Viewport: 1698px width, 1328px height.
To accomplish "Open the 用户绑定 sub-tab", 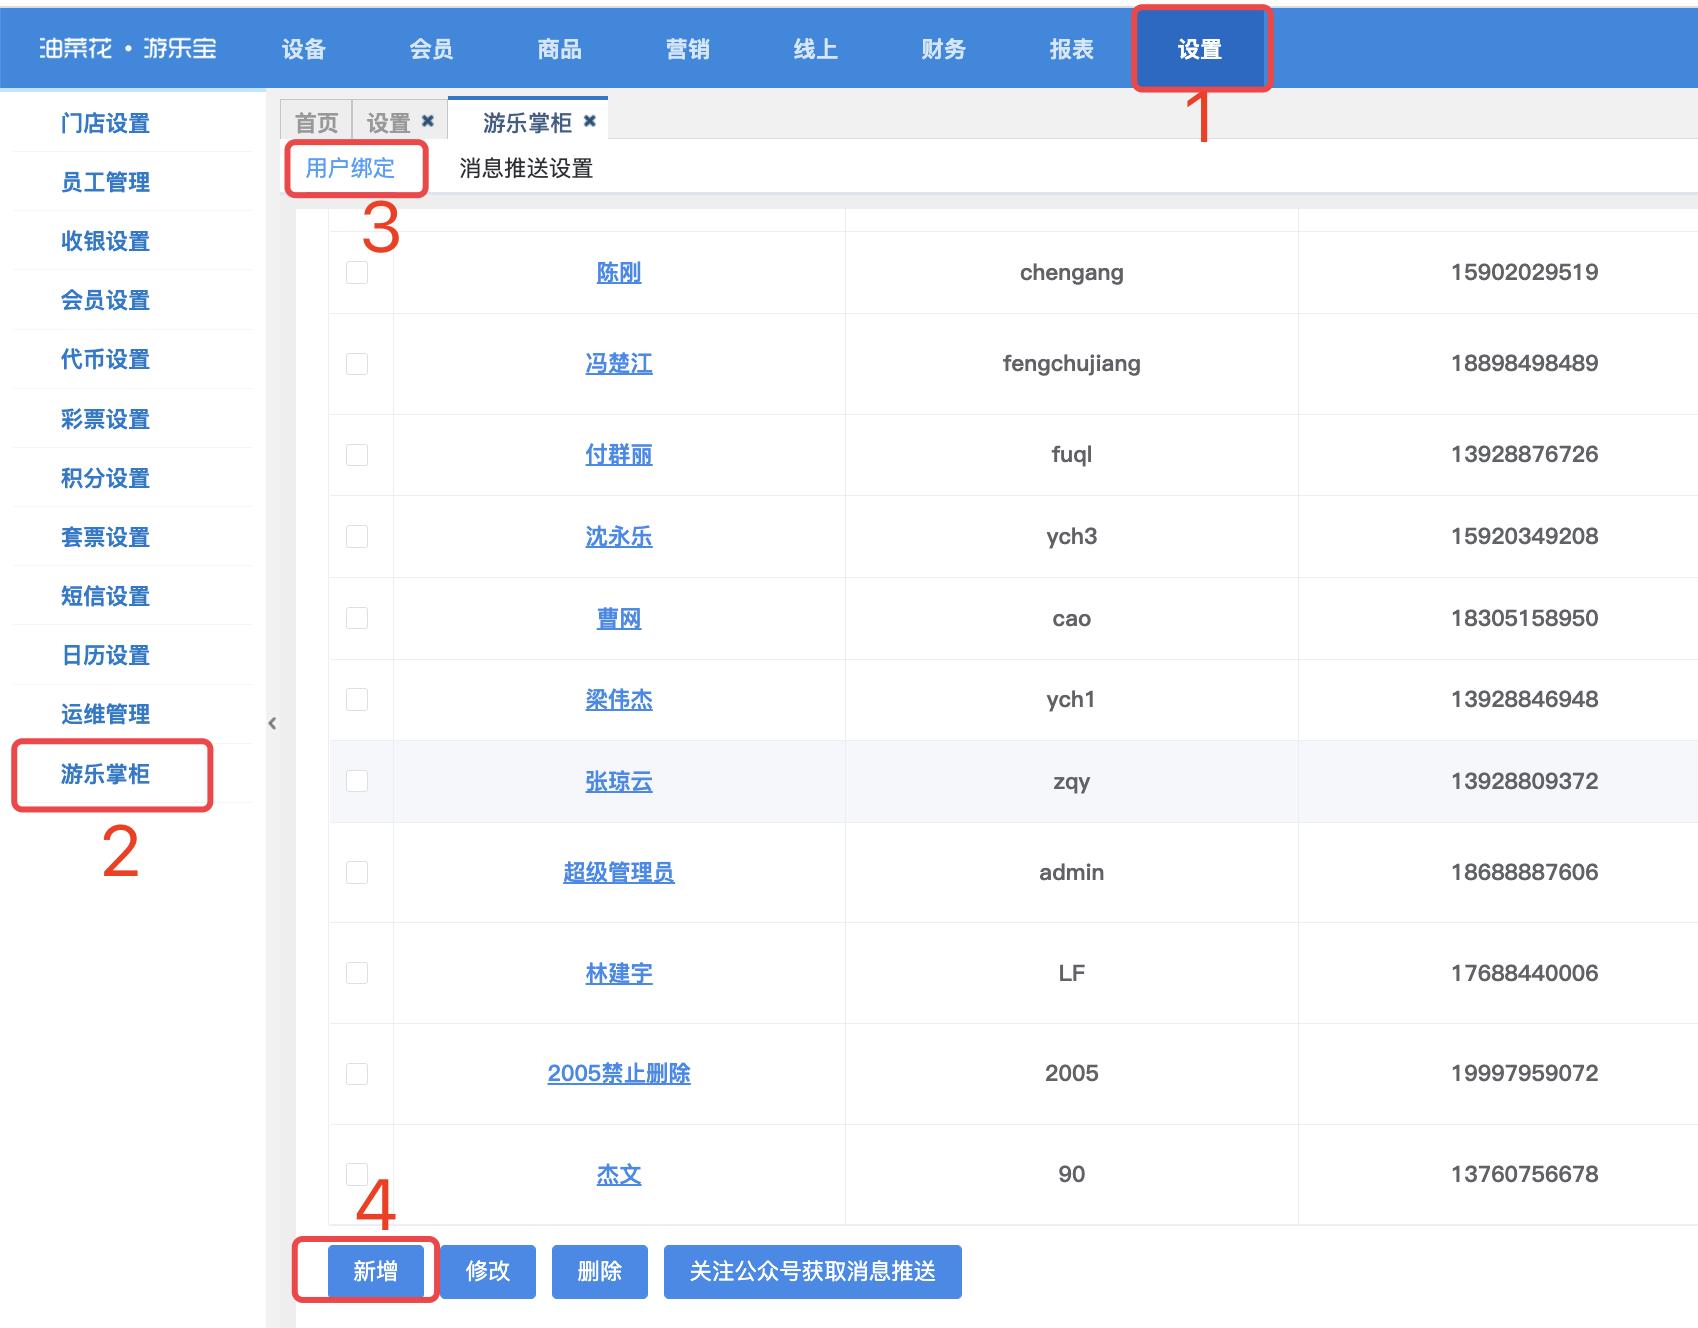I will (350, 168).
